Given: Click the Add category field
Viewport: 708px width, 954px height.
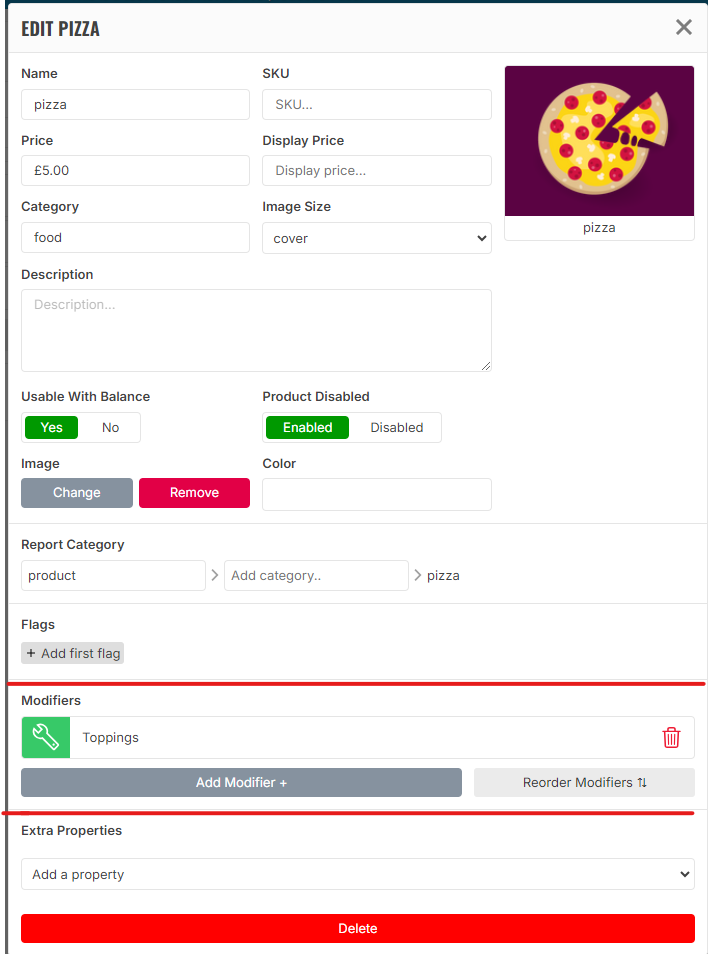Looking at the screenshot, I should point(316,575).
